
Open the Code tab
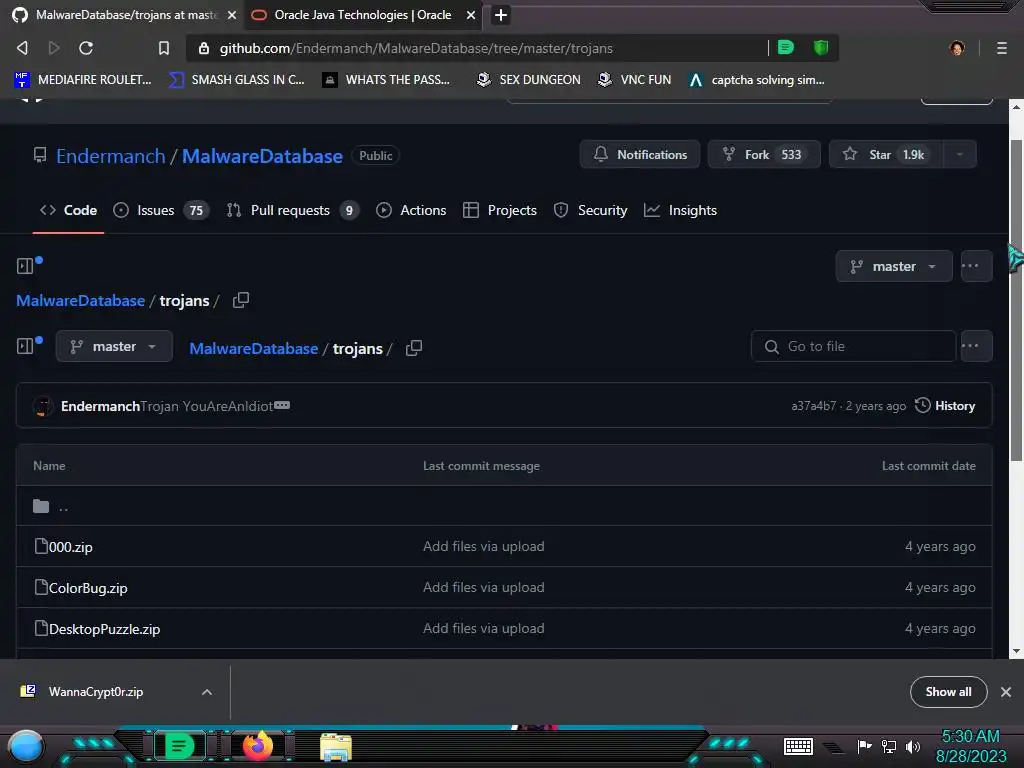point(69,210)
